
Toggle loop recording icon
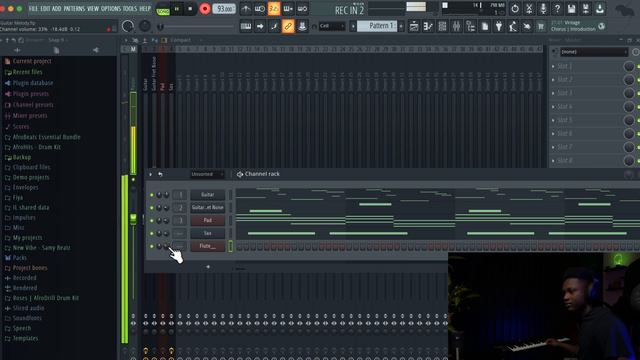[x=302, y=9]
